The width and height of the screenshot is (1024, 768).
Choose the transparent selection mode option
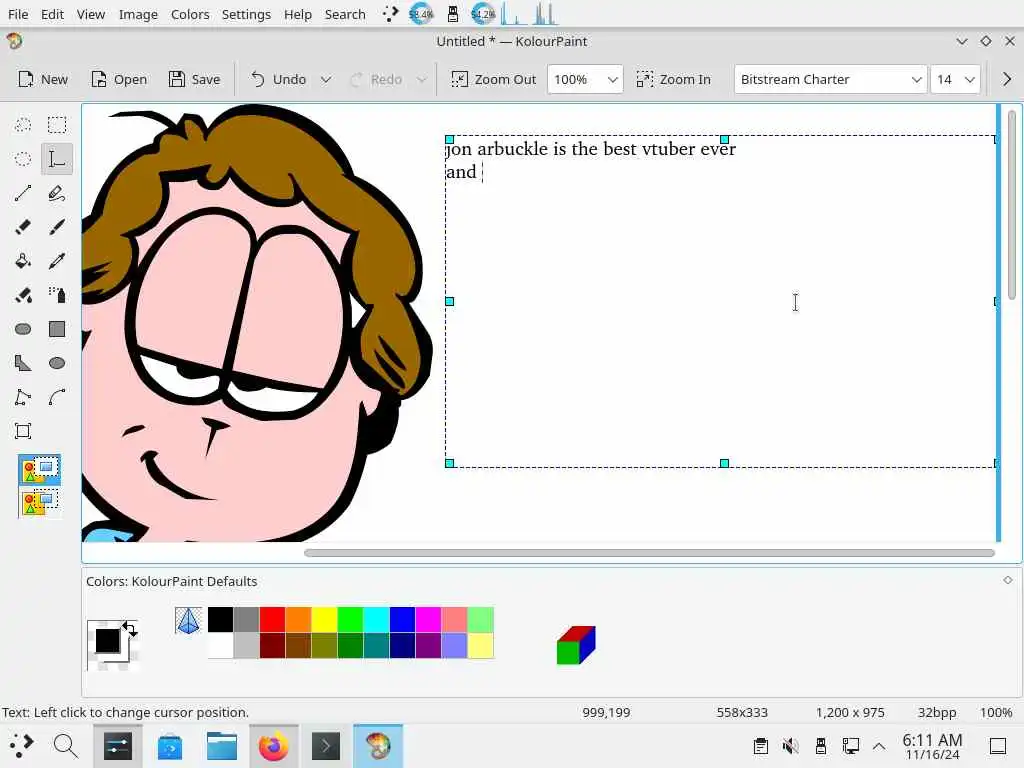(40, 503)
